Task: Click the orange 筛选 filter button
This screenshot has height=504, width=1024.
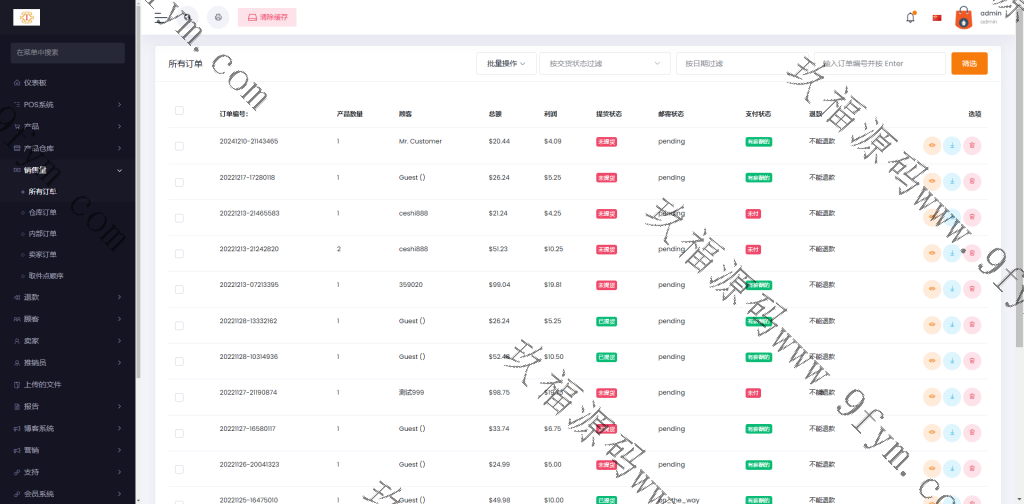Action: point(969,63)
